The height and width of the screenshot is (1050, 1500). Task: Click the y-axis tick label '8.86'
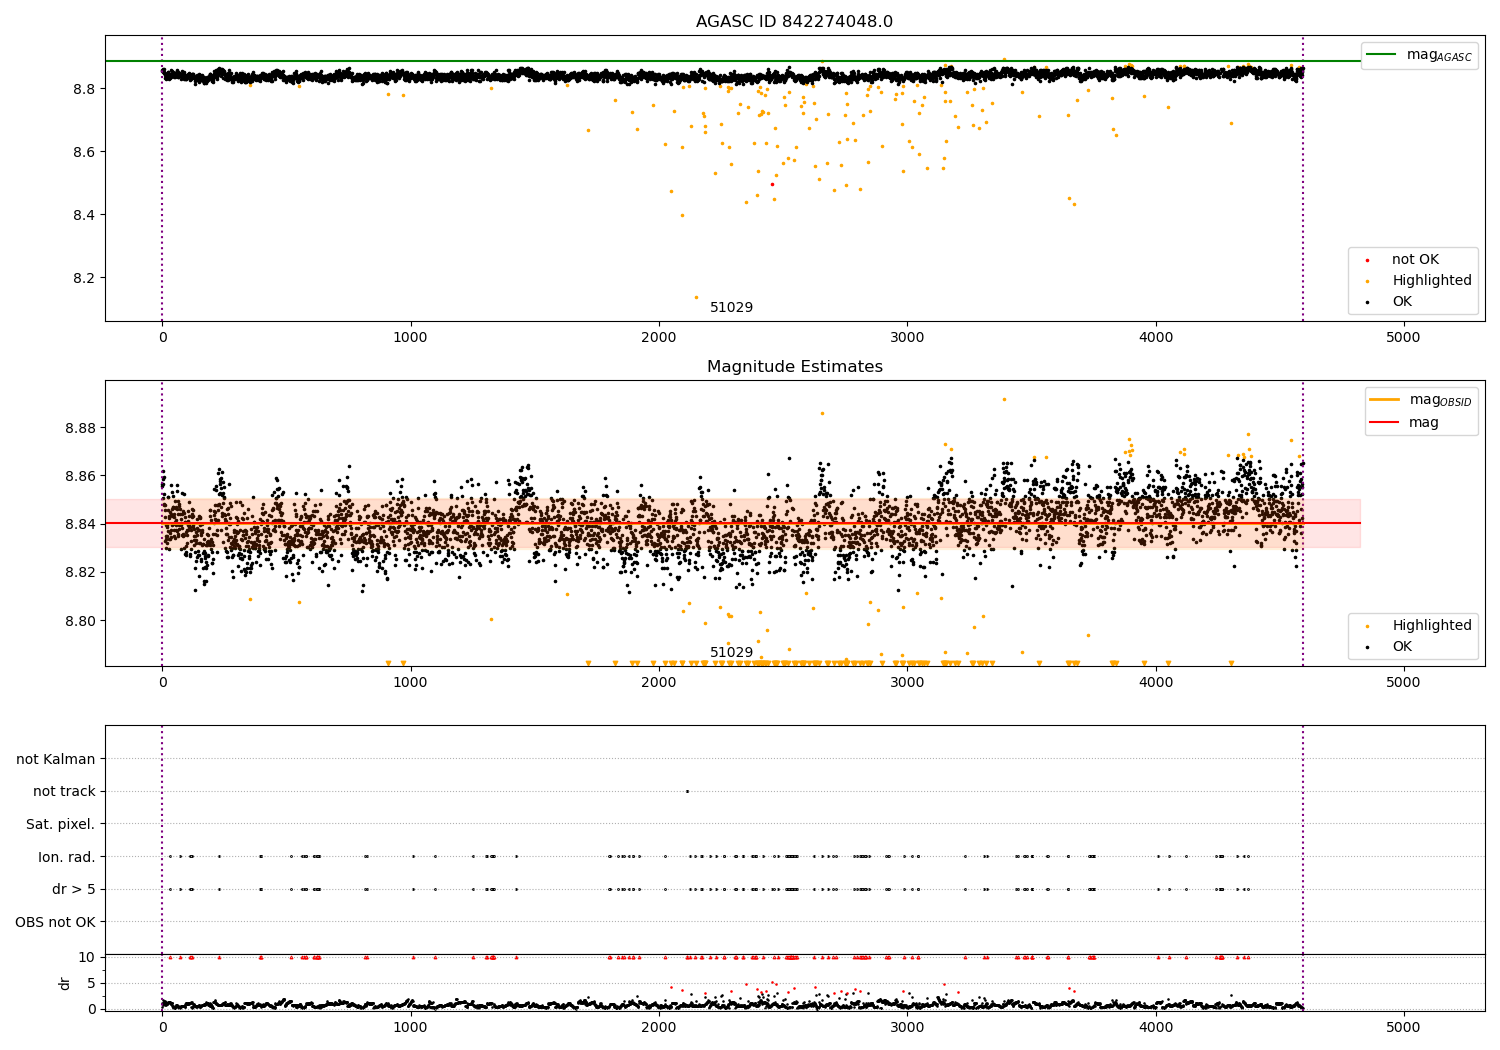coord(79,476)
